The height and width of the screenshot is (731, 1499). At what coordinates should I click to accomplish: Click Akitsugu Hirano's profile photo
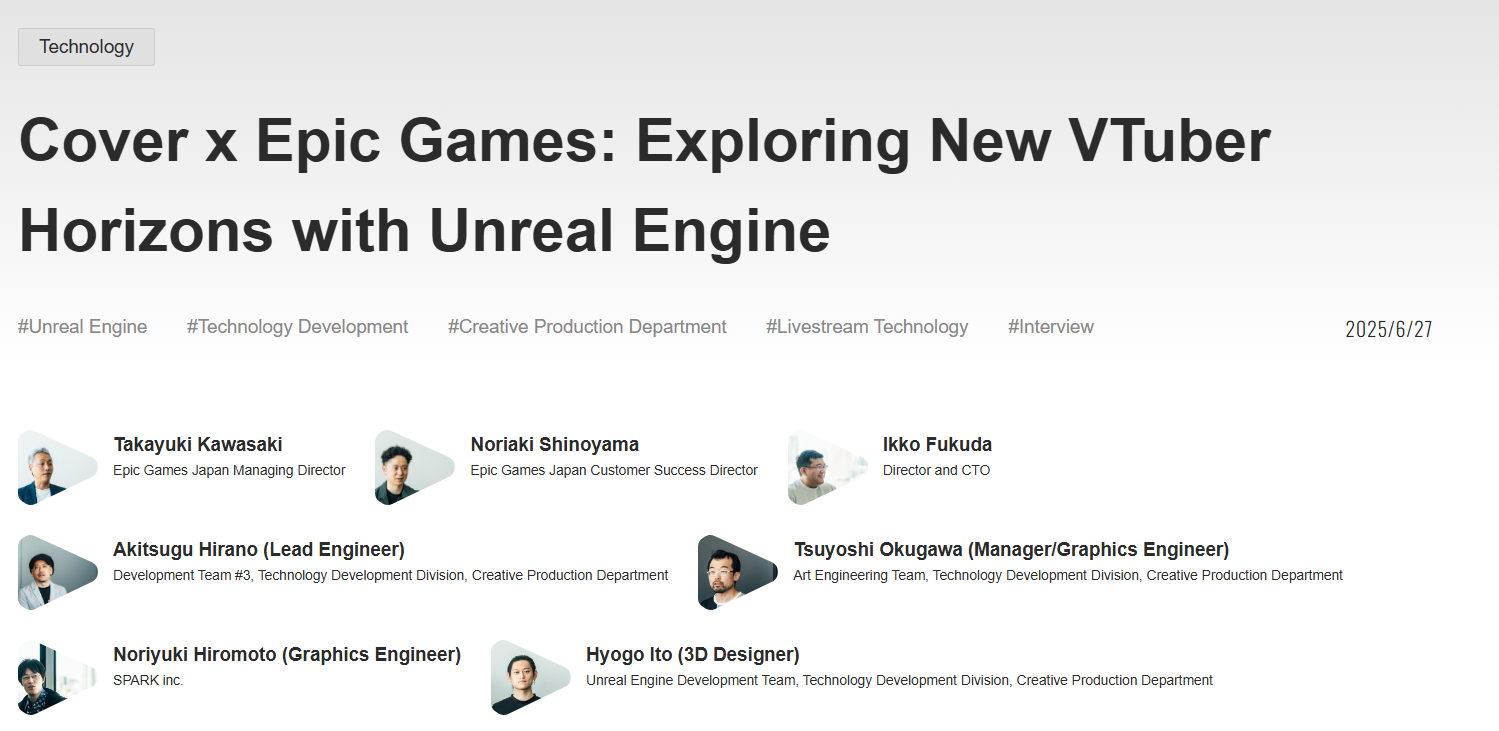coord(57,572)
